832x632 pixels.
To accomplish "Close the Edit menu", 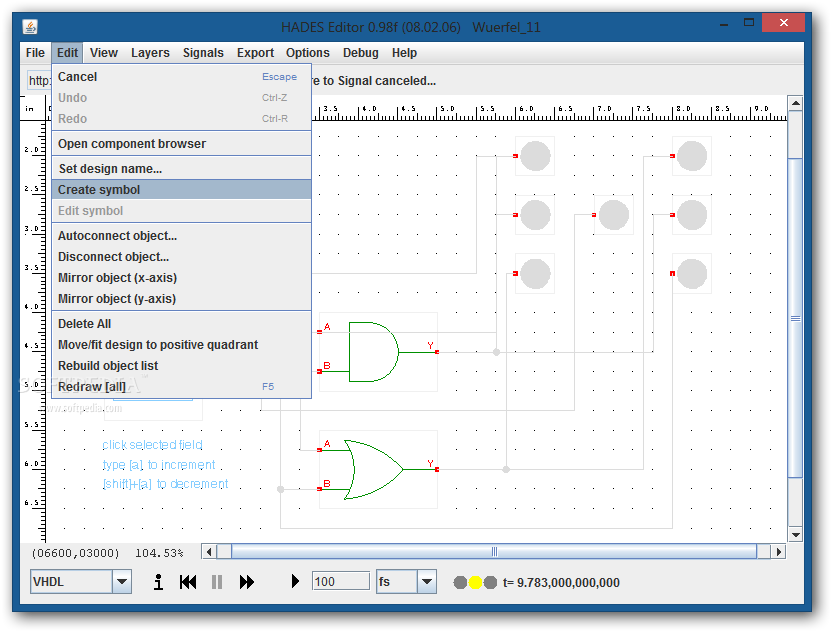I will (67, 53).
